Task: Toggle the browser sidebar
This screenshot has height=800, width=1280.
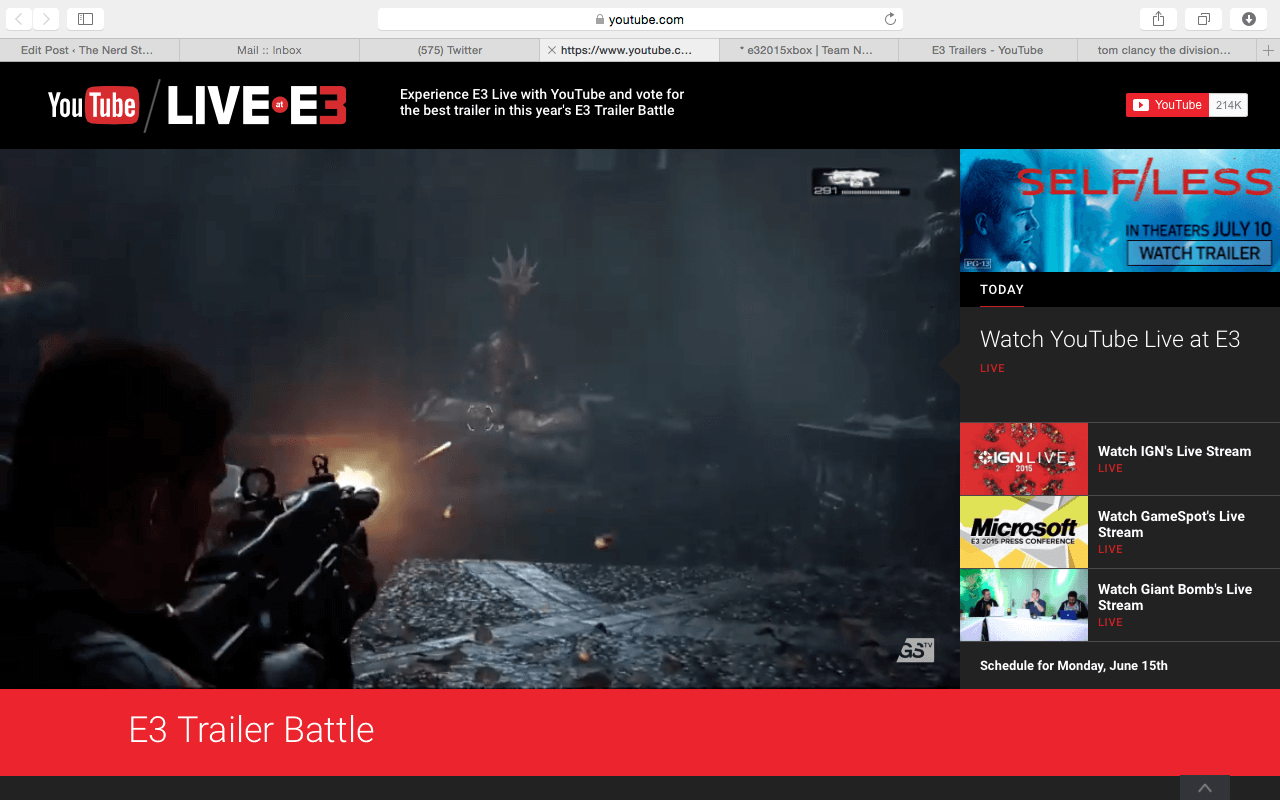Action: (85, 18)
